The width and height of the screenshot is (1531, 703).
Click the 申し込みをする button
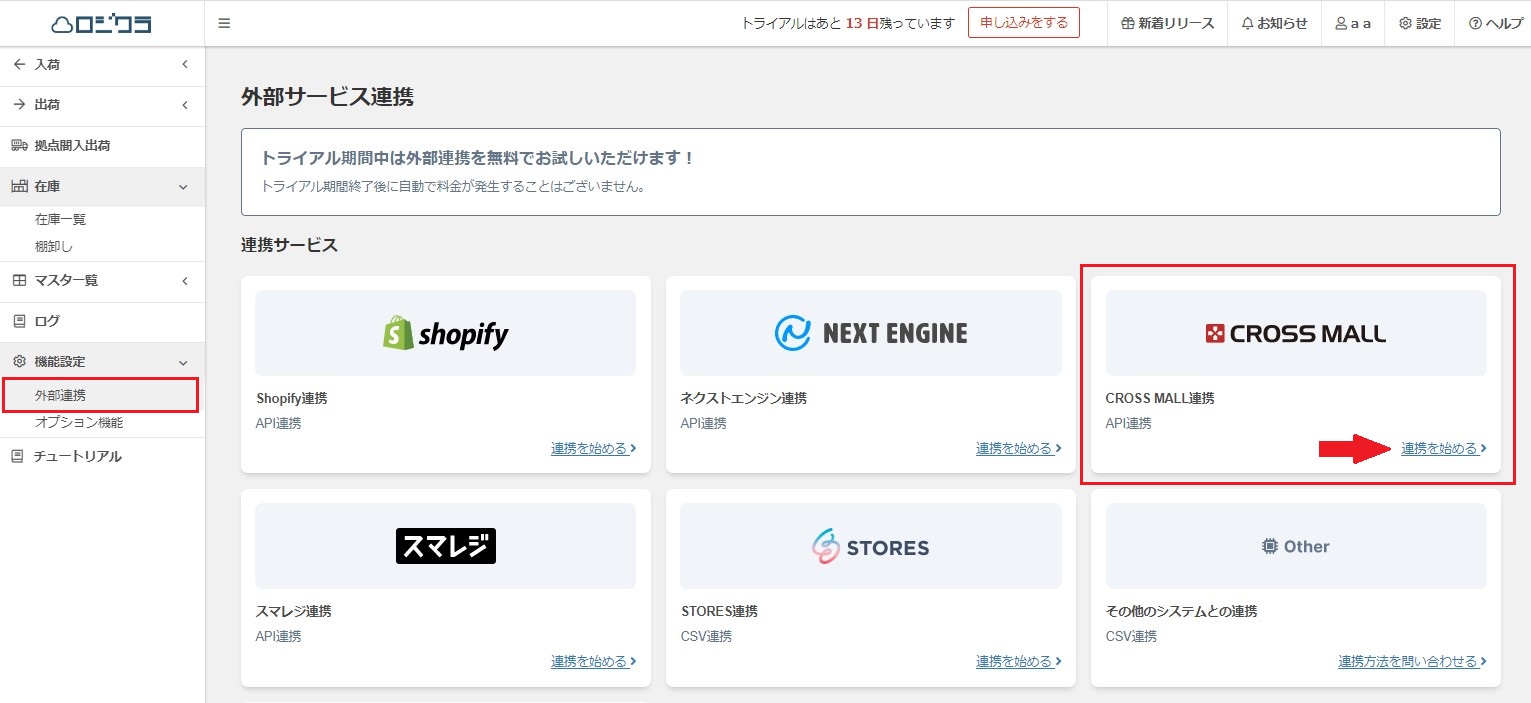coord(1023,22)
